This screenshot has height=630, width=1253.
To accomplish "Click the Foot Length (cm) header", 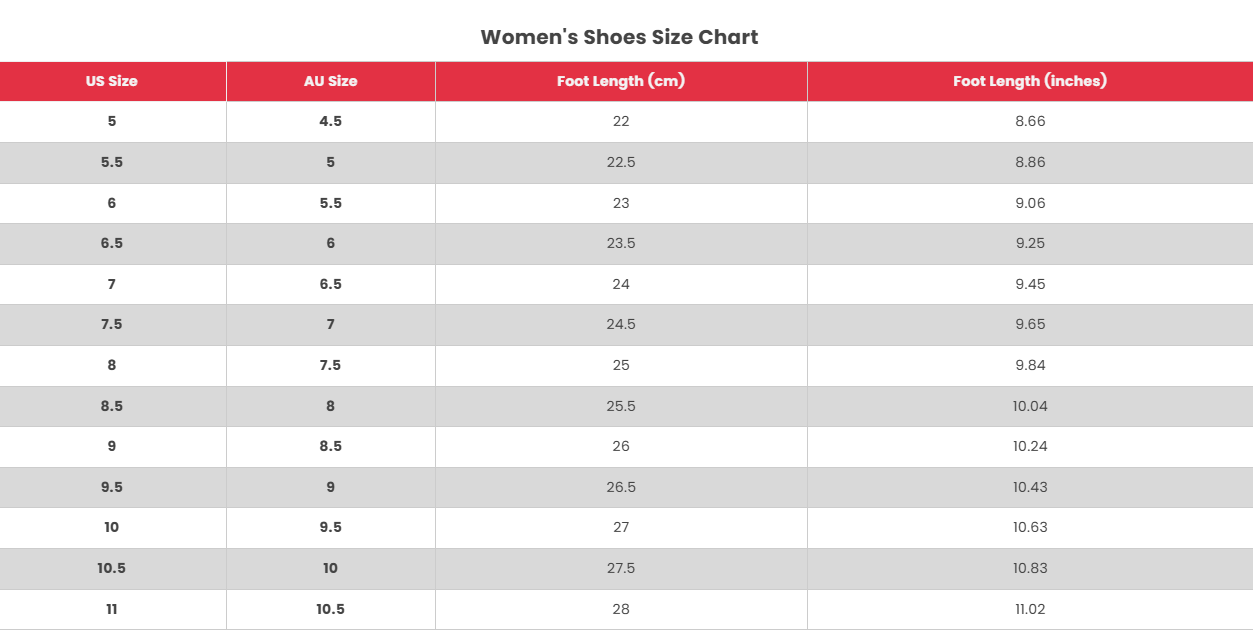I will [621, 81].
